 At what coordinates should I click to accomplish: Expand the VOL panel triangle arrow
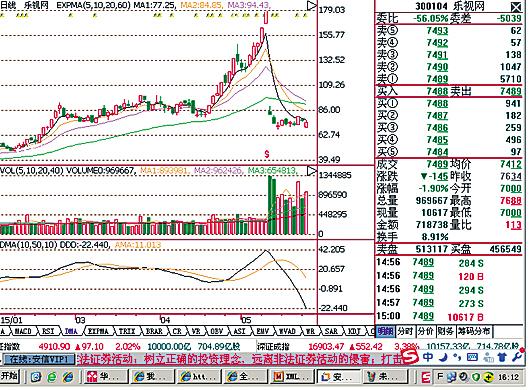(311, 171)
